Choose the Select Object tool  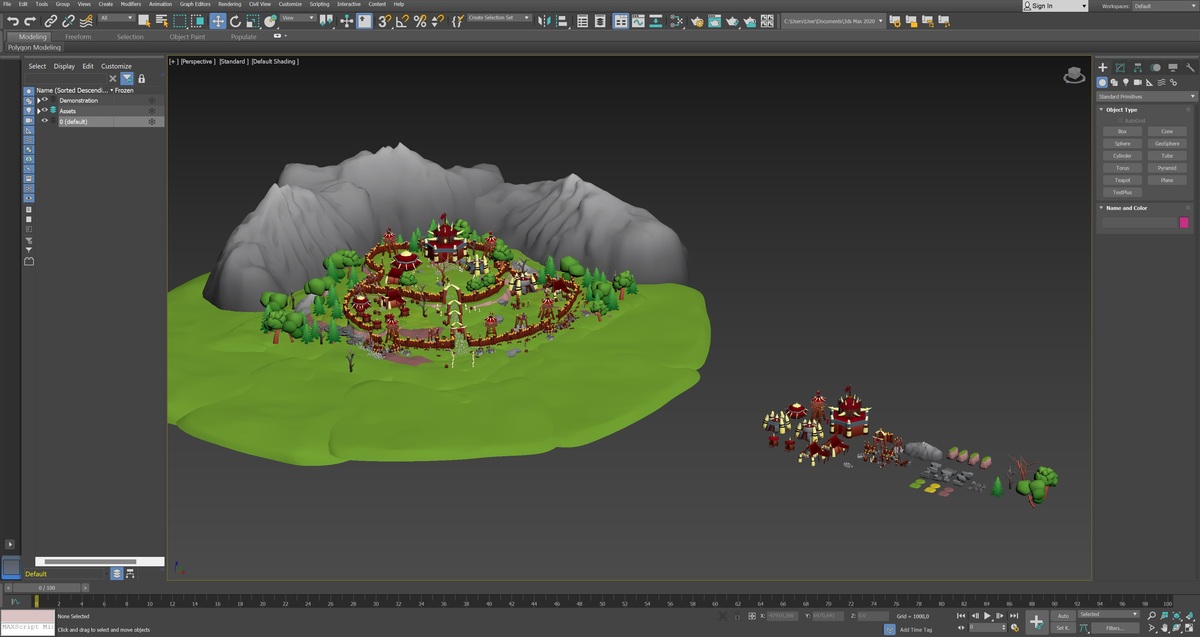tap(144, 20)
